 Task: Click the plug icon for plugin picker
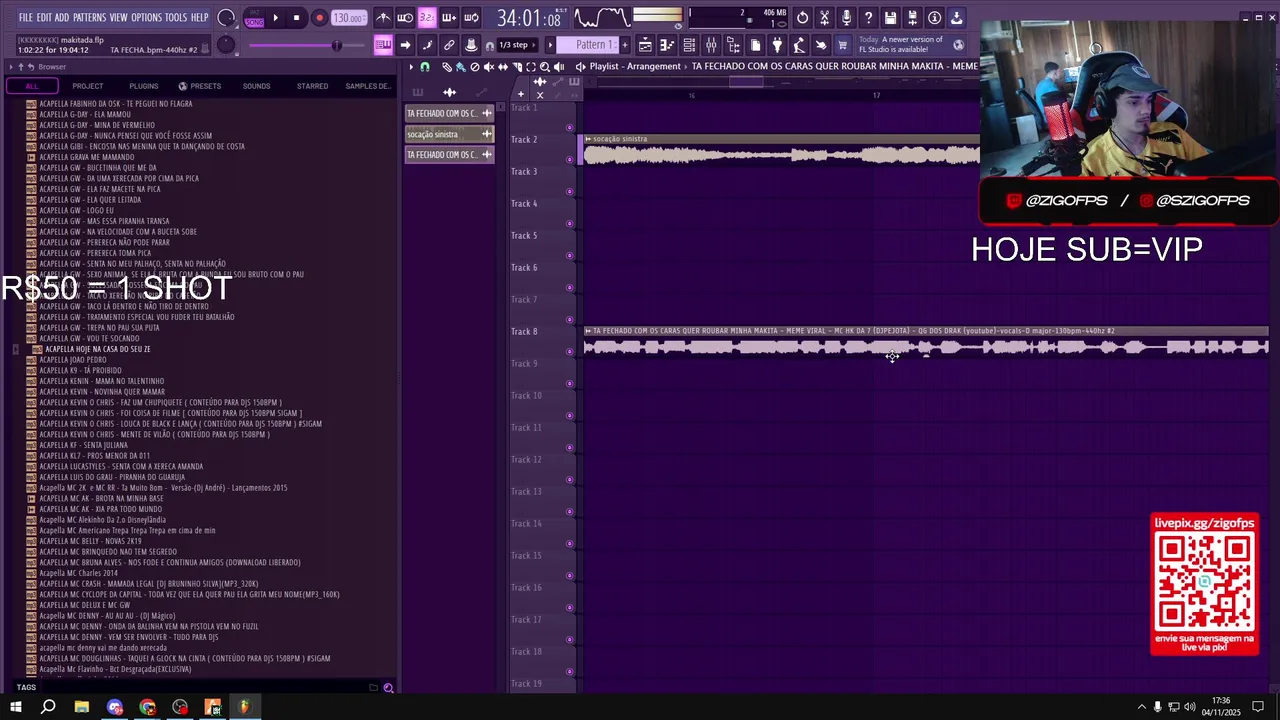(777, 45)
